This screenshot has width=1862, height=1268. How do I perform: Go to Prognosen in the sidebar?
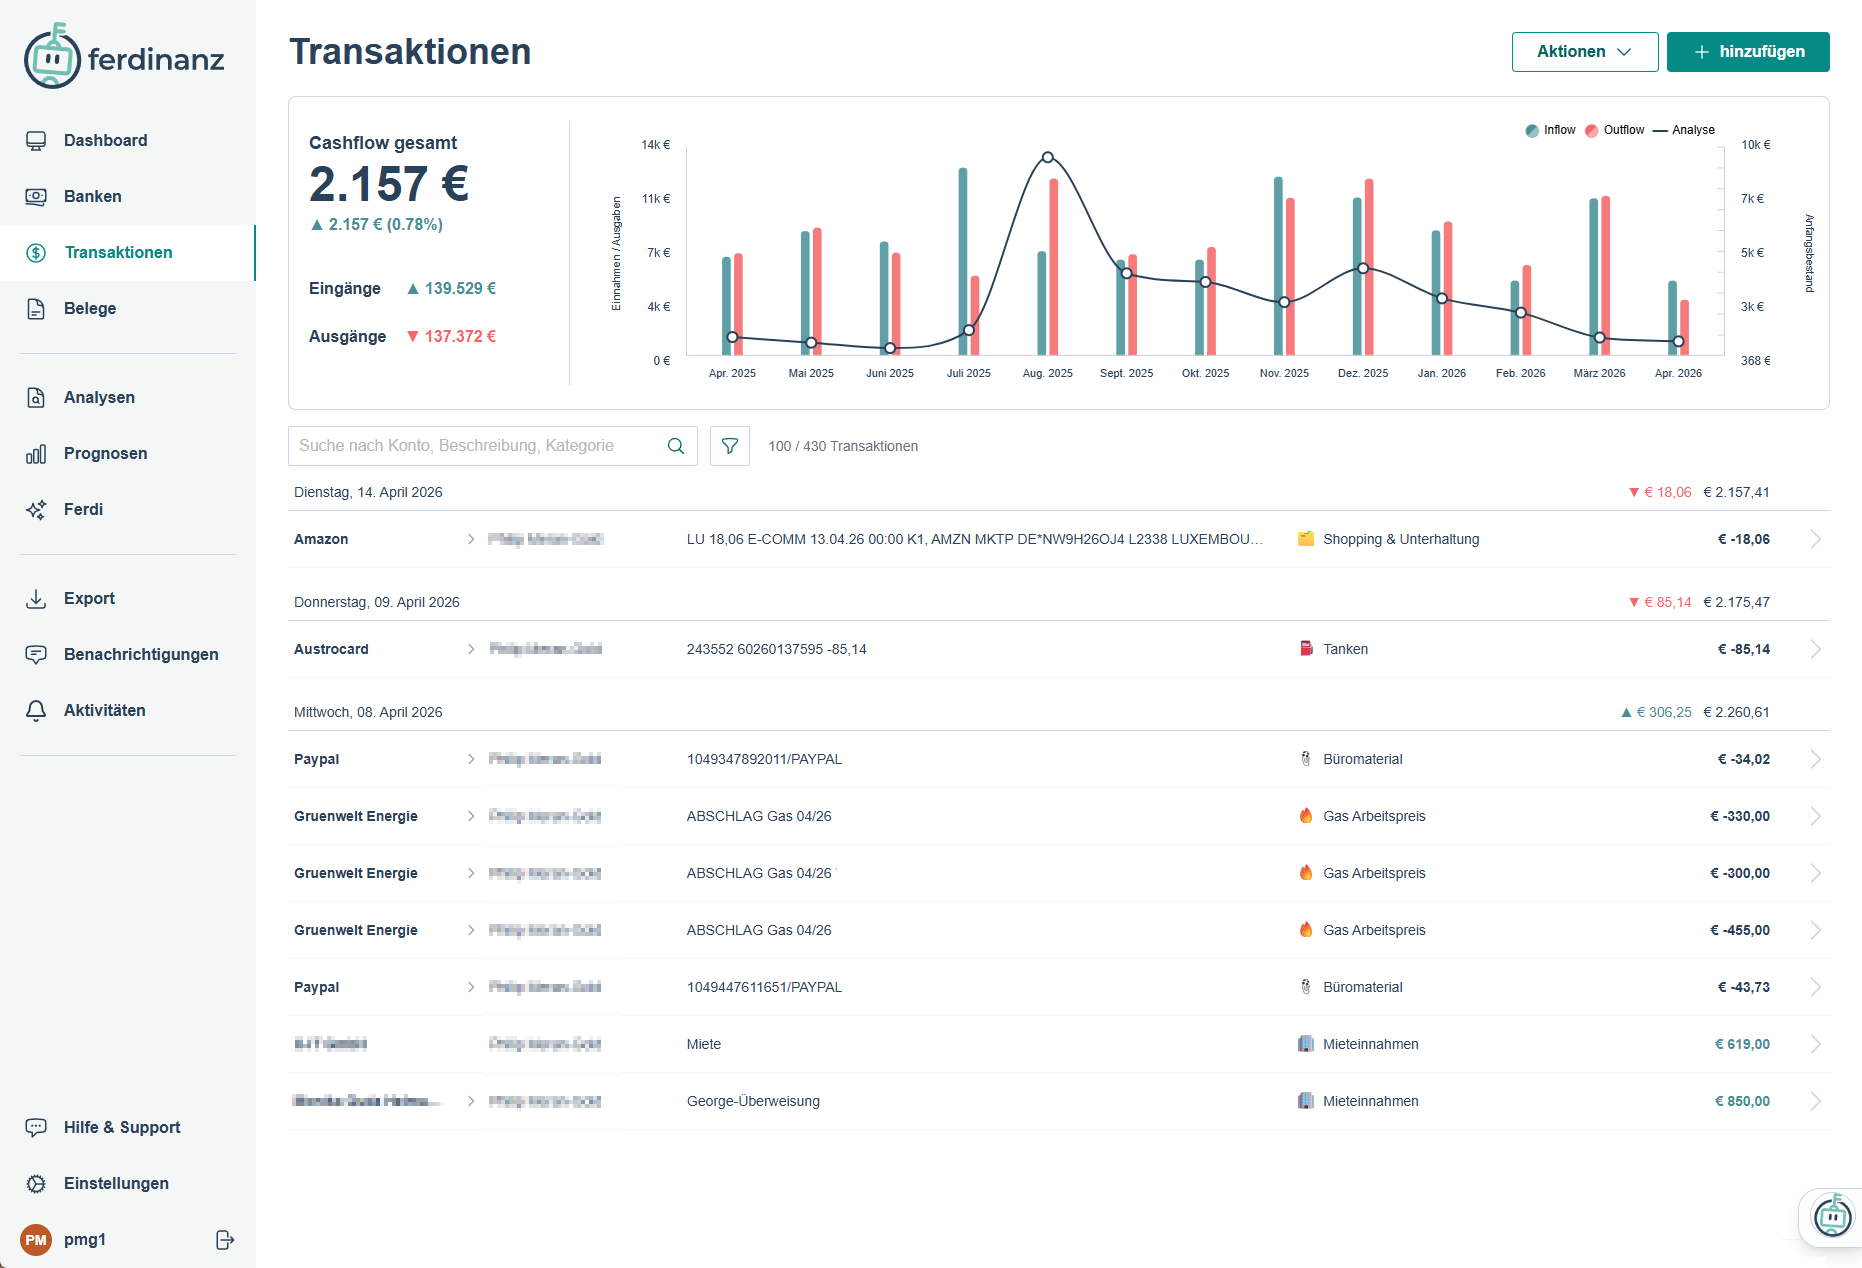click(105, 454)
